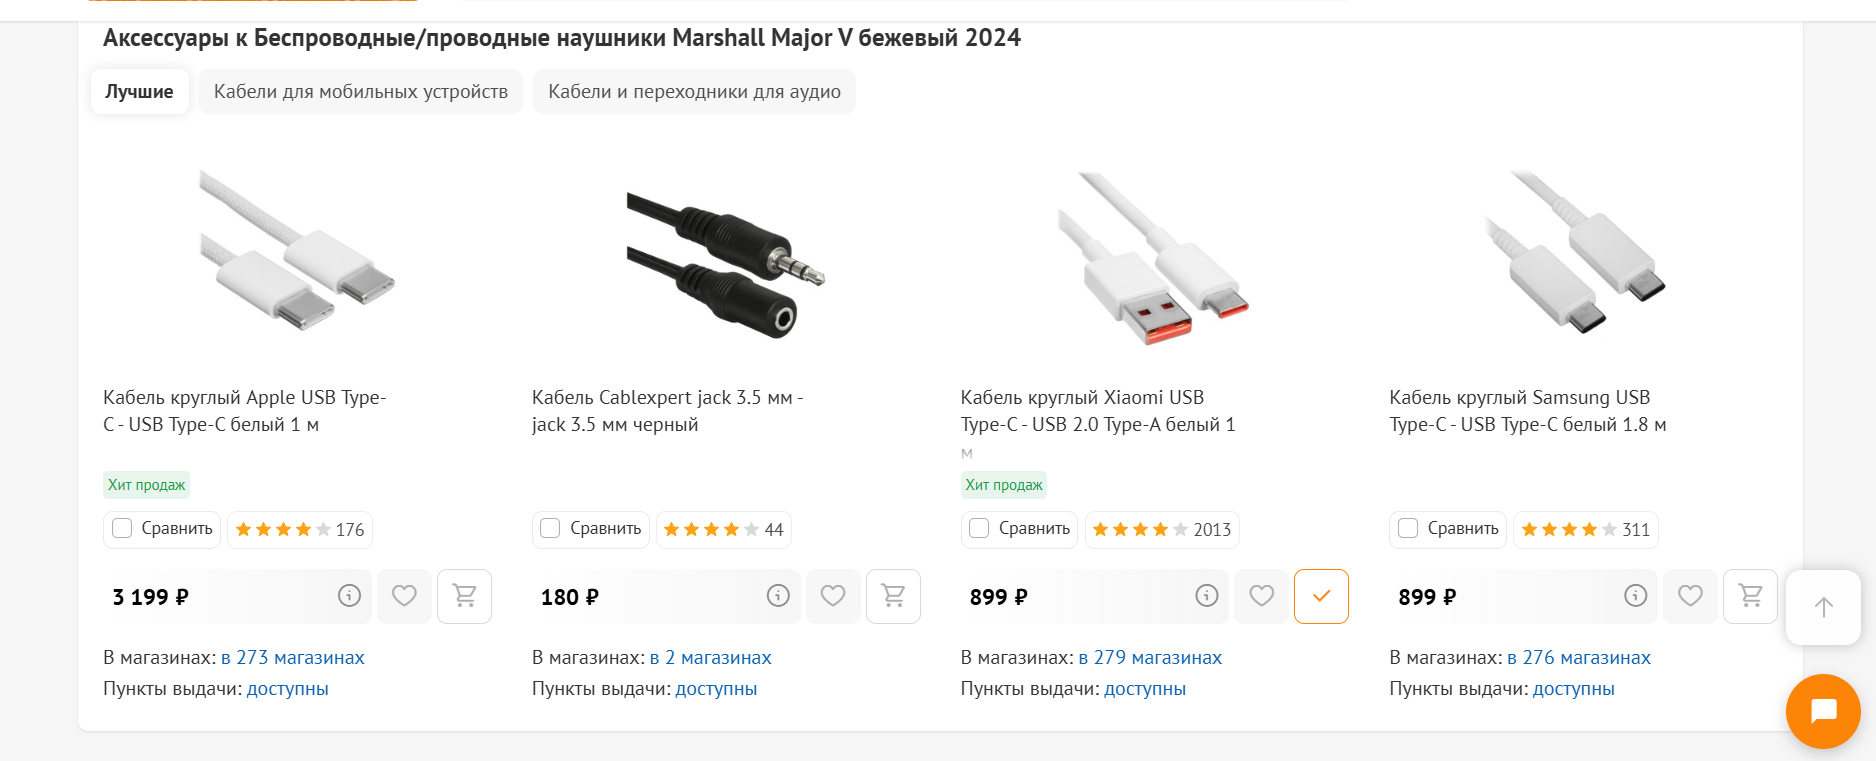Check Сравнить for the Apple cable
The height and width of the screenshot is (761, 1876).
pyautogui.click(x=122, y=528)
